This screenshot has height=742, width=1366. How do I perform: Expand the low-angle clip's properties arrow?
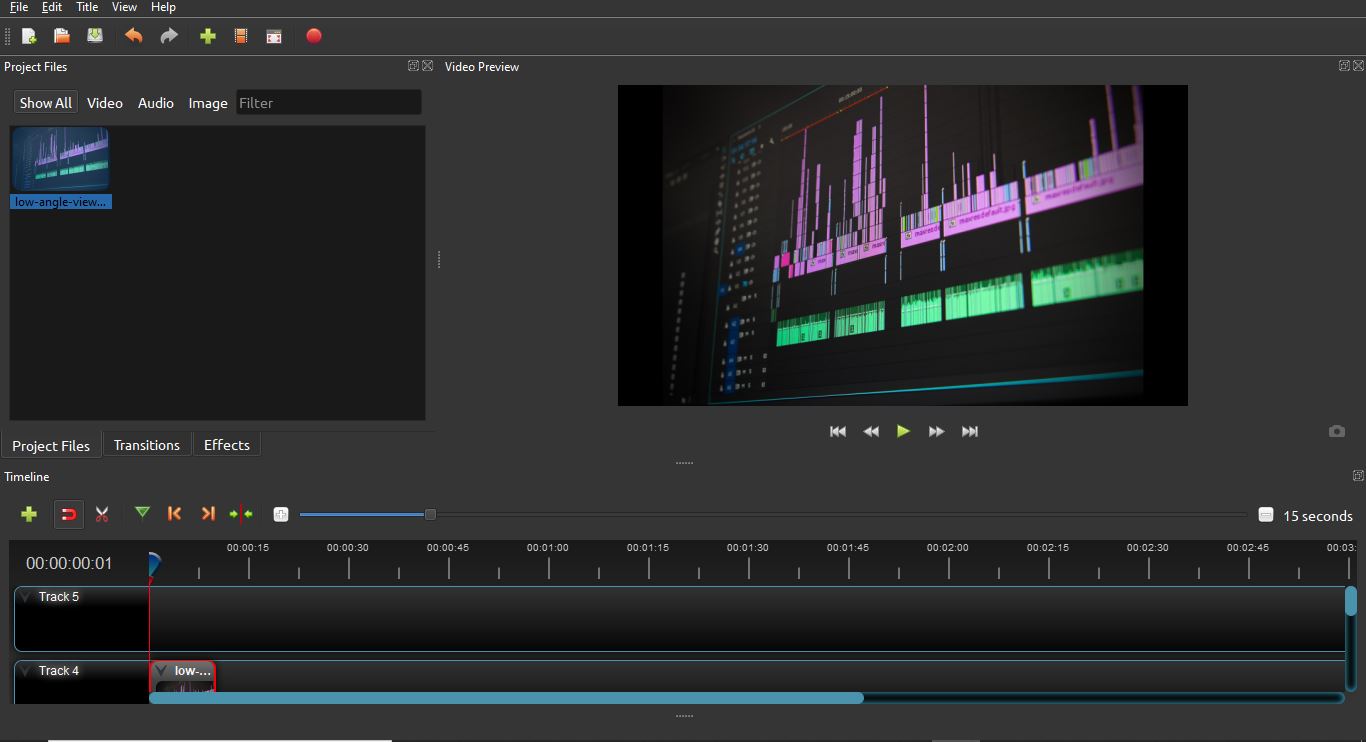pos(161,670)
